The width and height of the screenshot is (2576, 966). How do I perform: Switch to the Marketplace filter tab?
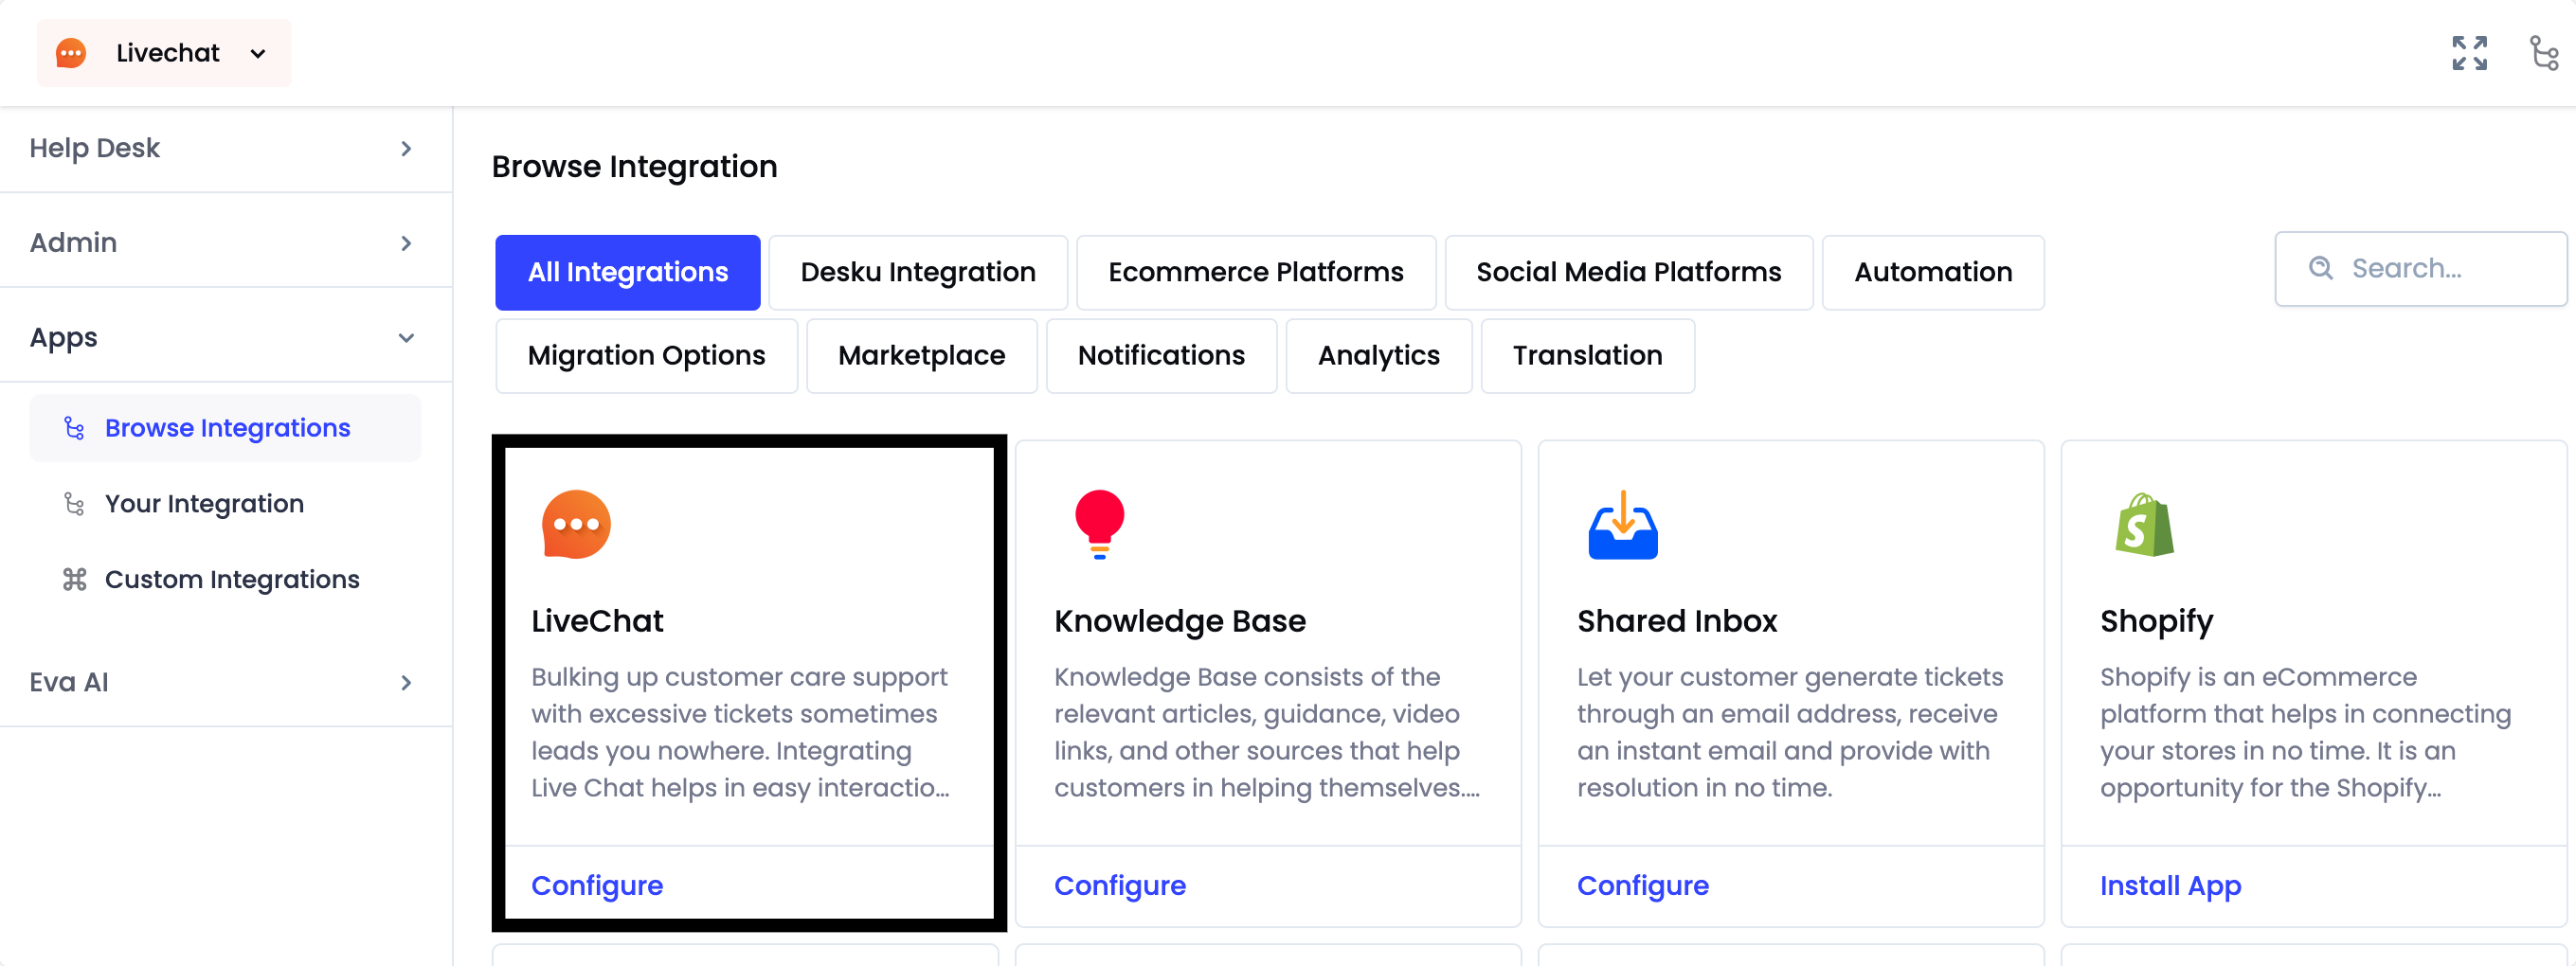click(x=921, y=355)
